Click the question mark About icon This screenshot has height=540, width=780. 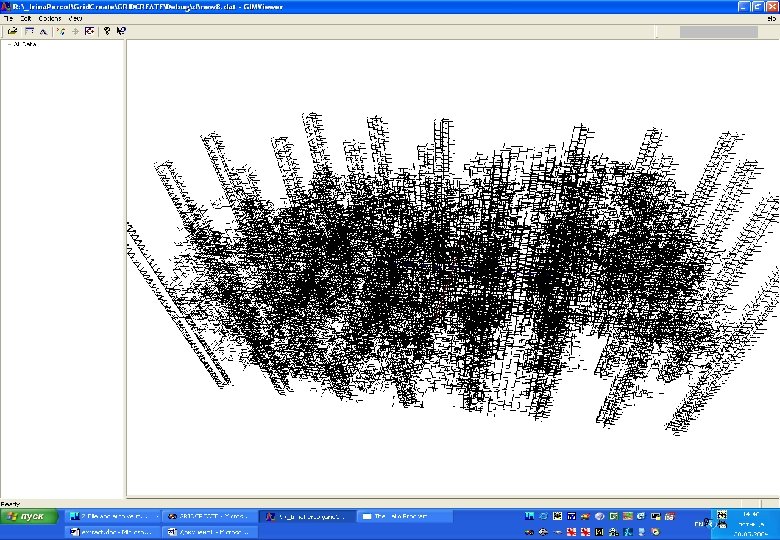[x=106, y=31]
